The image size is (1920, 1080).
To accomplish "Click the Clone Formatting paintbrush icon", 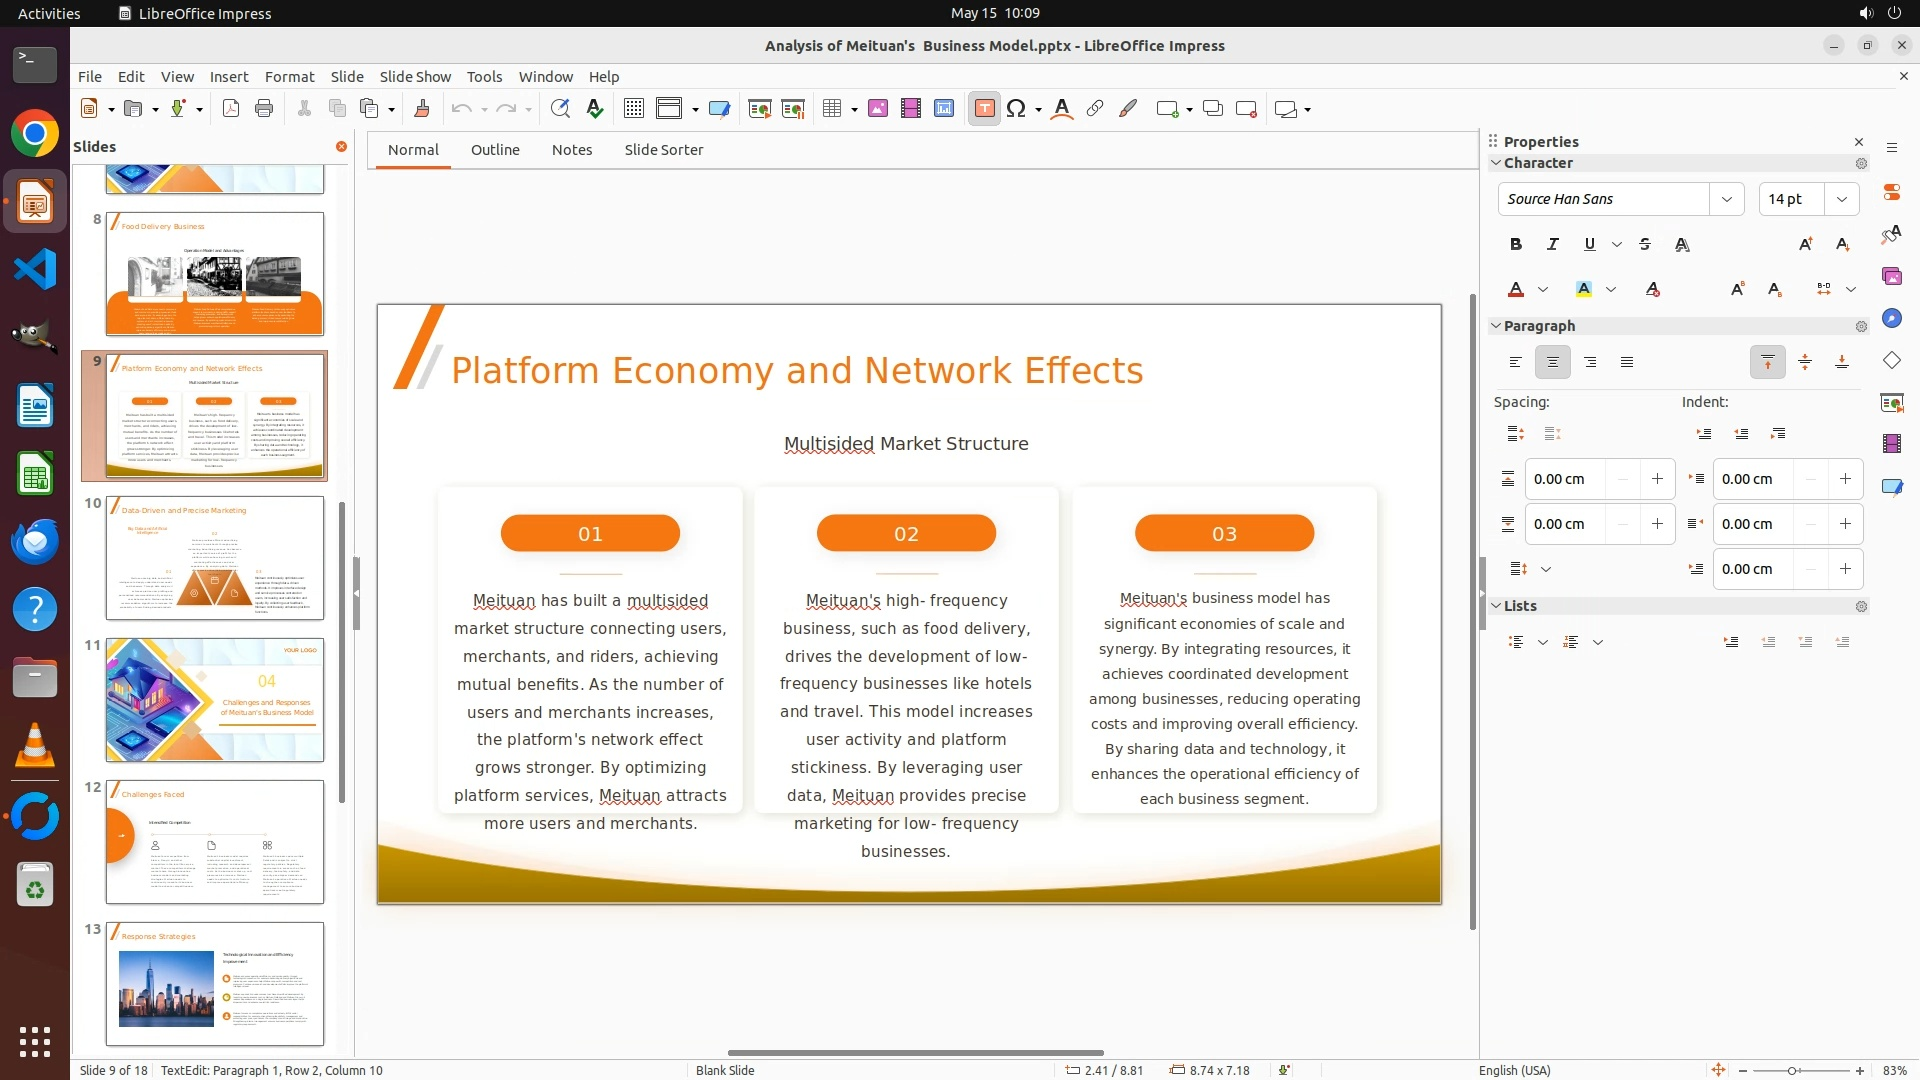I will (x=421, y=109).
